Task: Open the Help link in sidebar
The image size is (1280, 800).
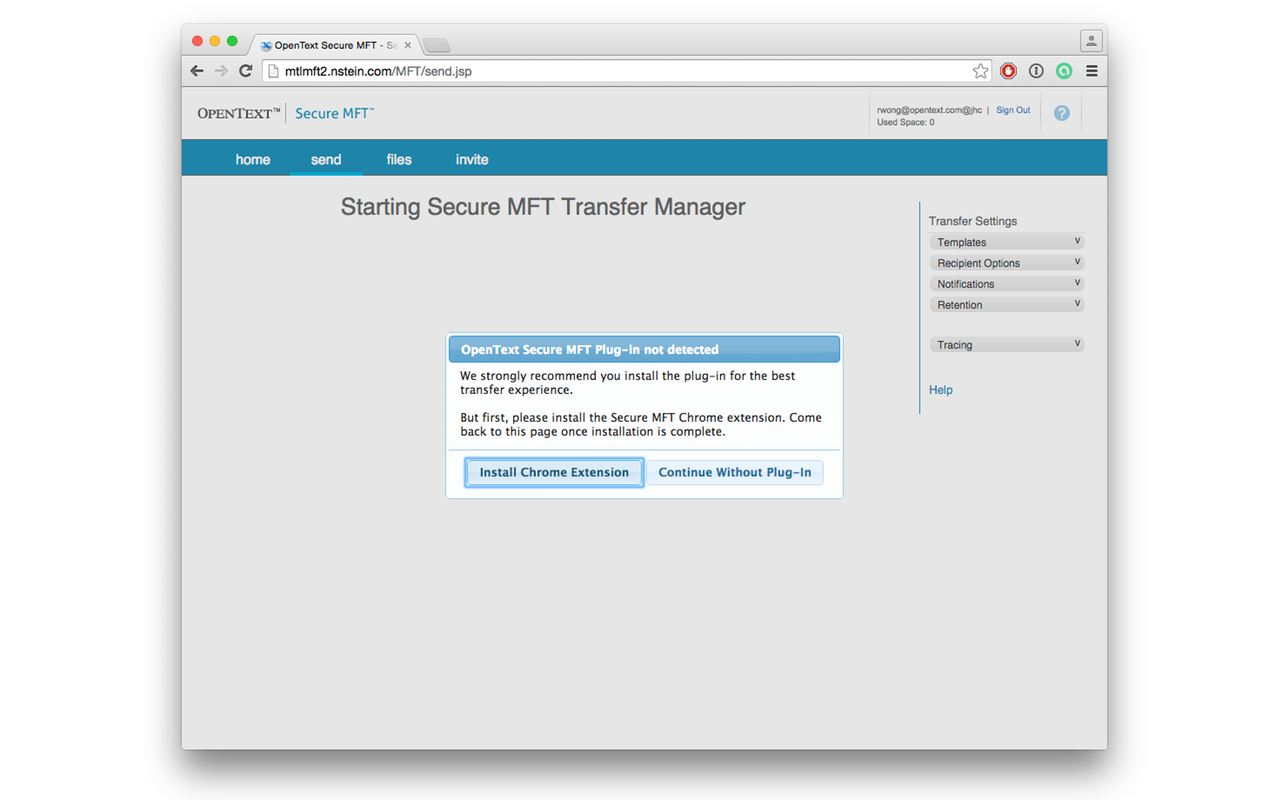Action: 941,390
